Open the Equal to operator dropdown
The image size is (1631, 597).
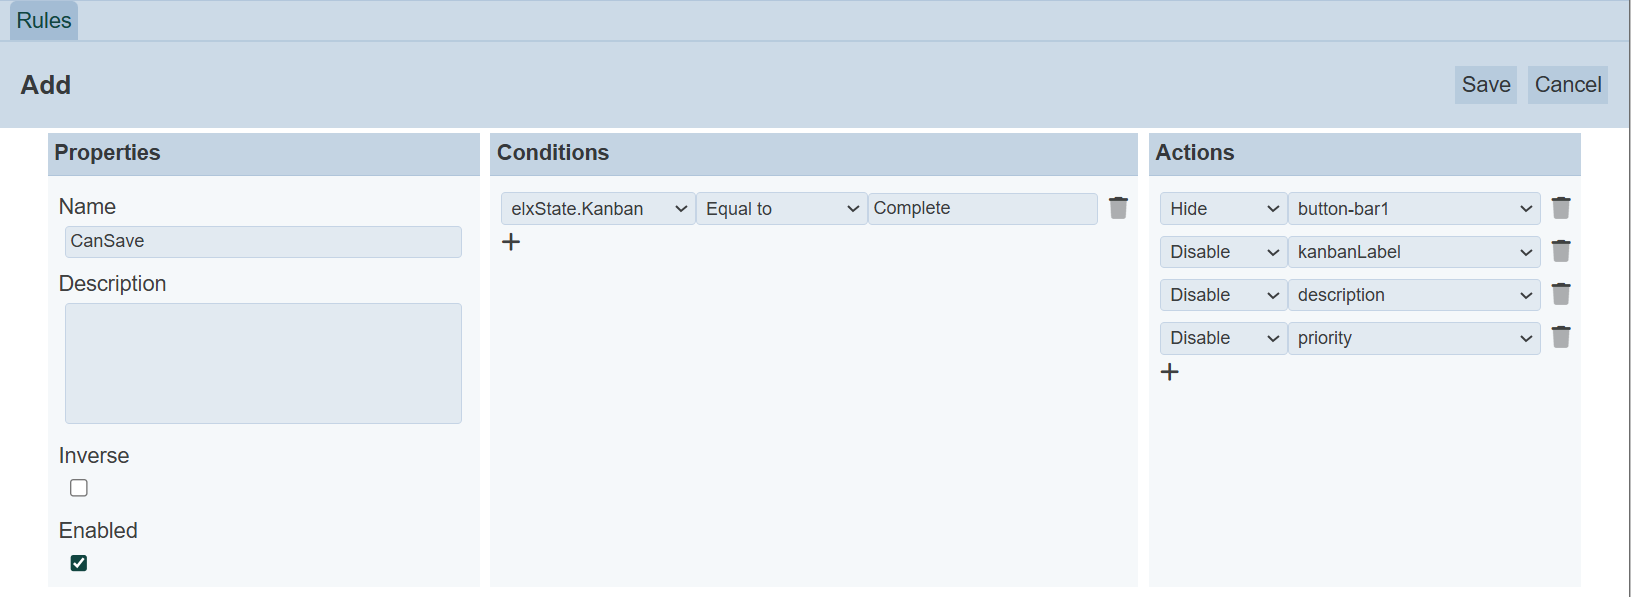tap(781, 209)
